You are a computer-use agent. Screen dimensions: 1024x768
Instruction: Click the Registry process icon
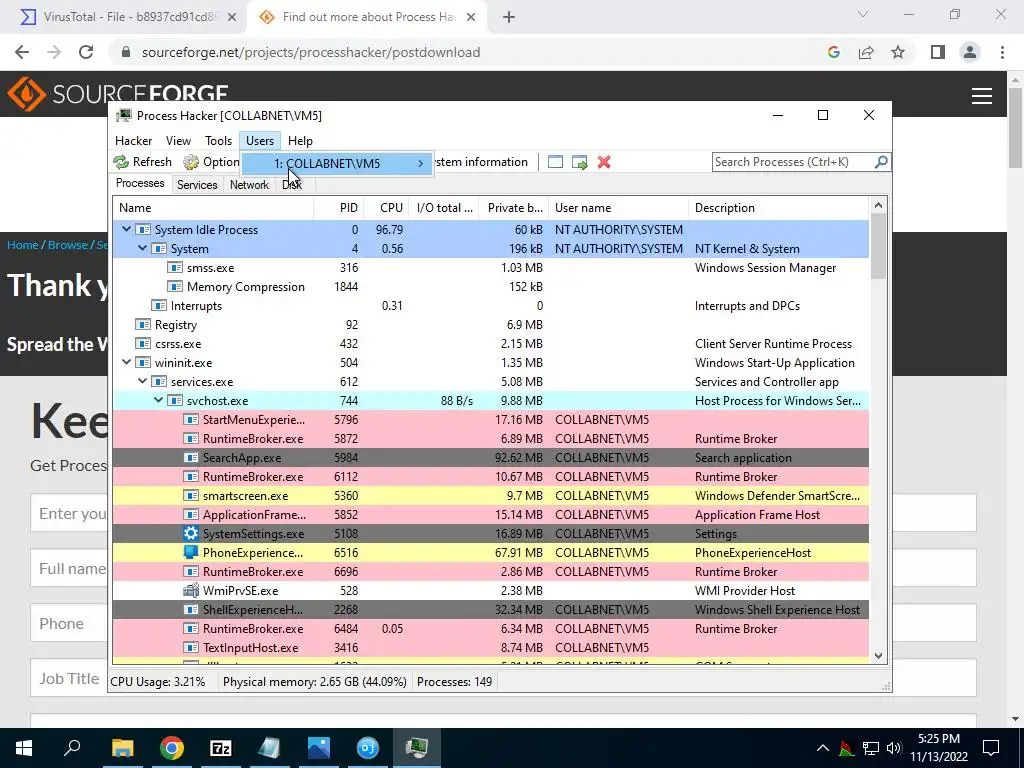tap(142, 325)
